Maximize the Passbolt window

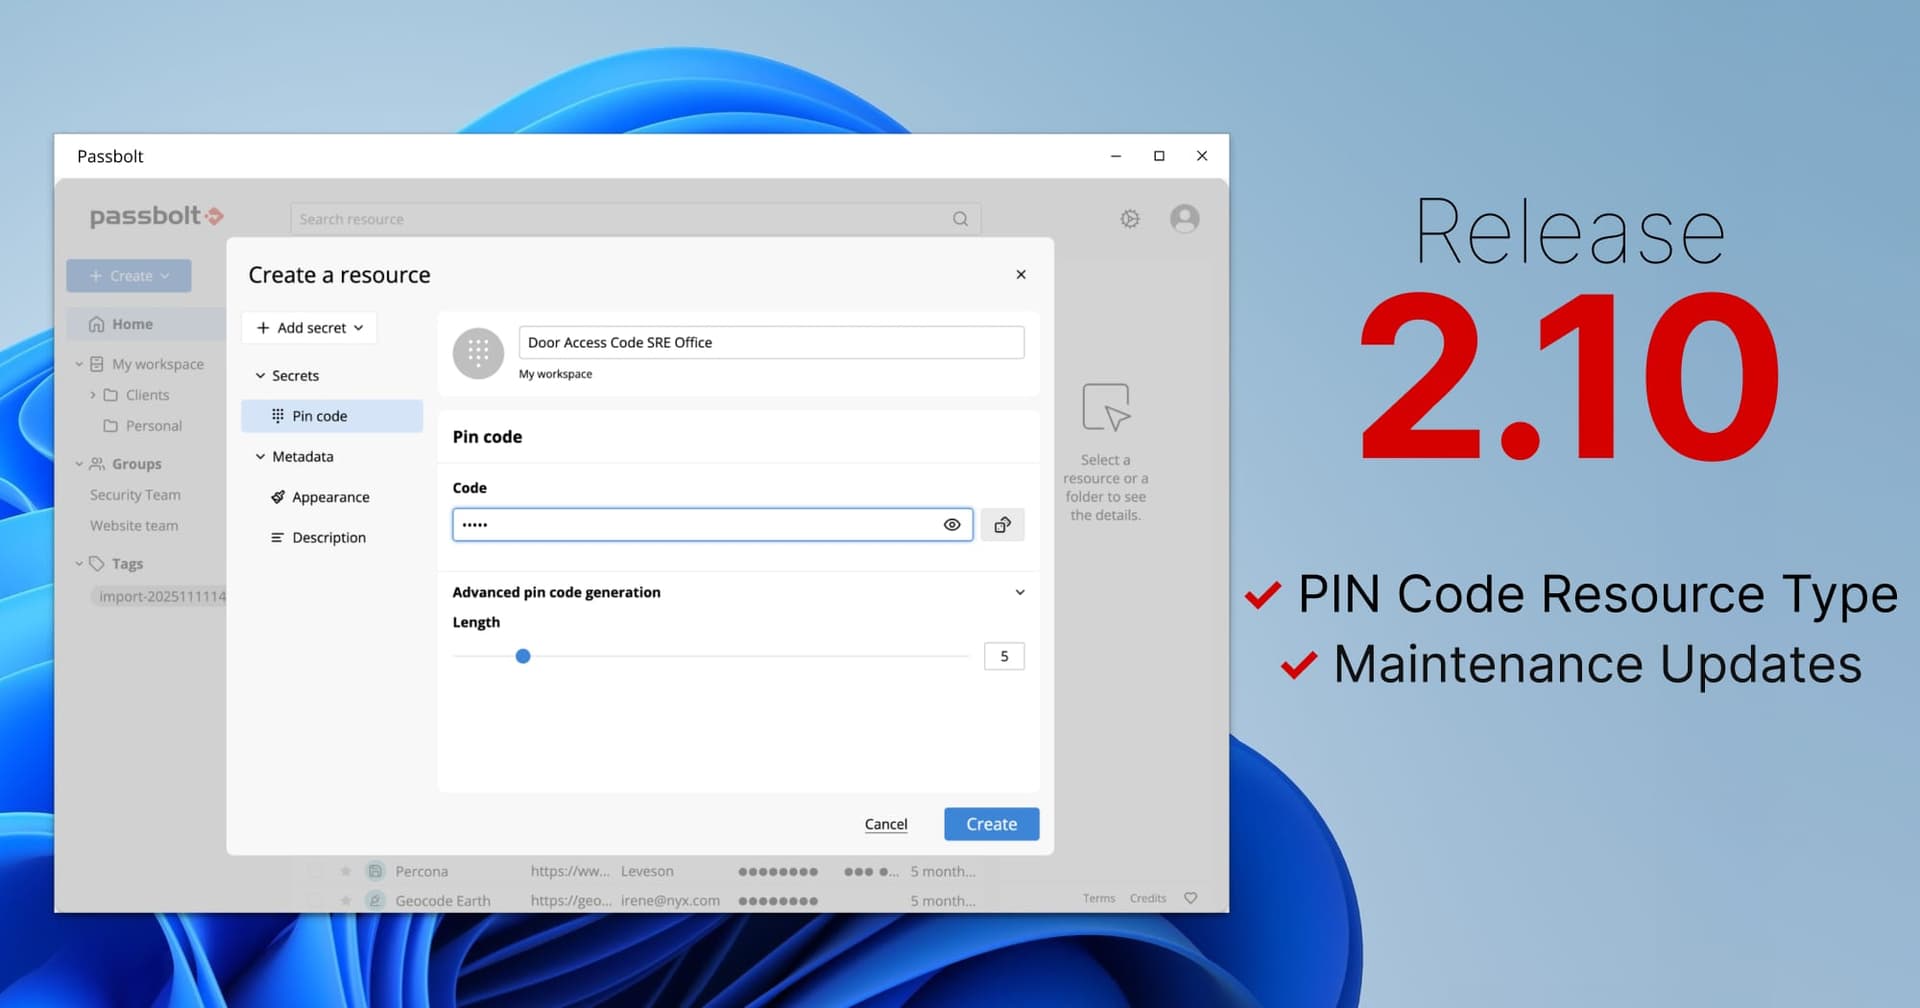pyautogui.click(x=1159, y=156)
